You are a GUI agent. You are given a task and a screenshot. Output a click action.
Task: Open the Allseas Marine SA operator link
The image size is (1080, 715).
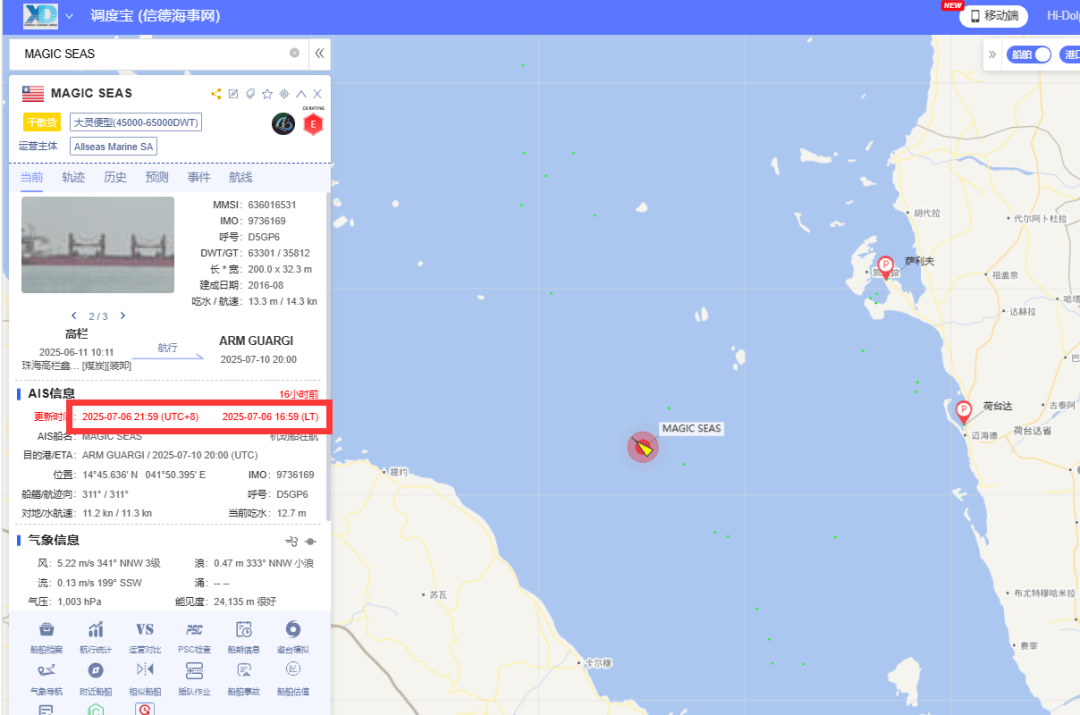[x=114, y=147]
